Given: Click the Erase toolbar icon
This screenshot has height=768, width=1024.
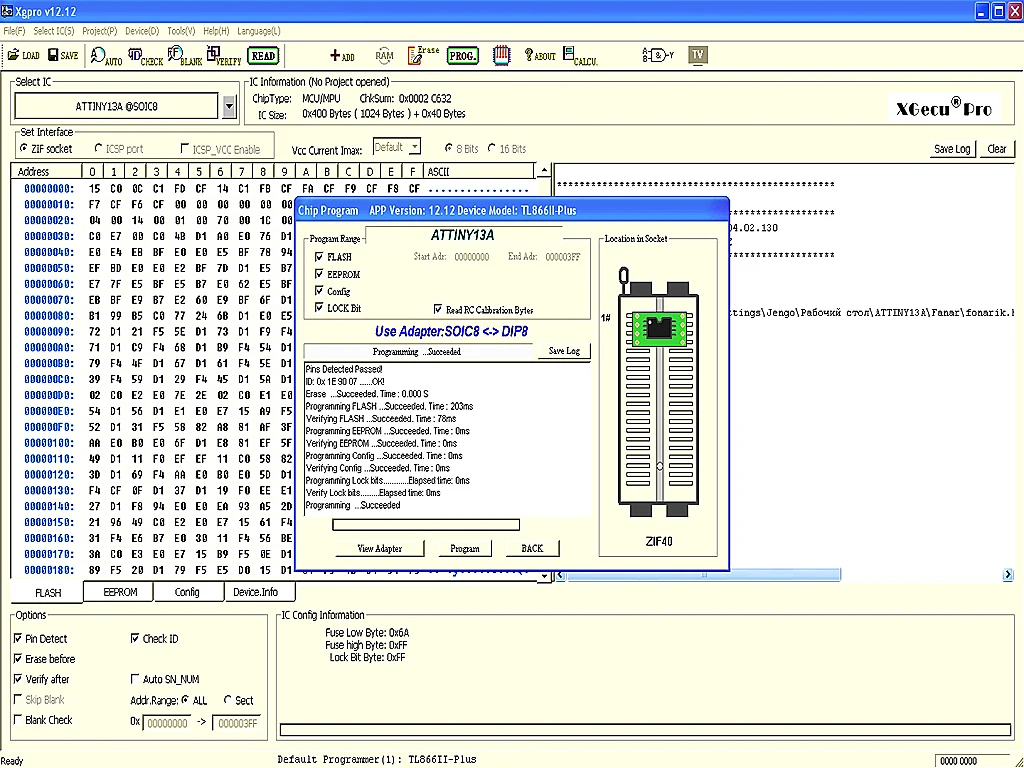Looking at the screenshot, I should click(423, 56).
